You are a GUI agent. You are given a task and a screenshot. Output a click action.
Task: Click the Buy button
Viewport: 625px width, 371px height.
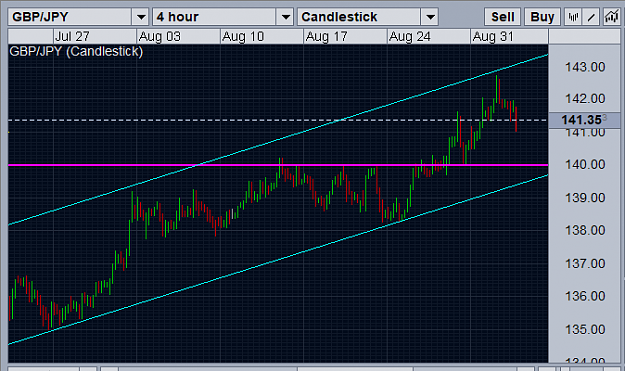542,17
